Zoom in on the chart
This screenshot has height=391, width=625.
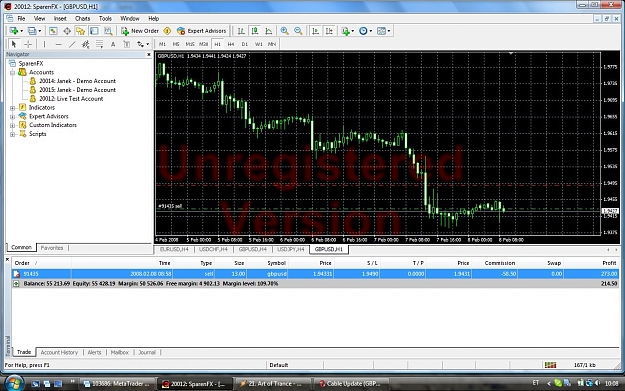[285, 31]
